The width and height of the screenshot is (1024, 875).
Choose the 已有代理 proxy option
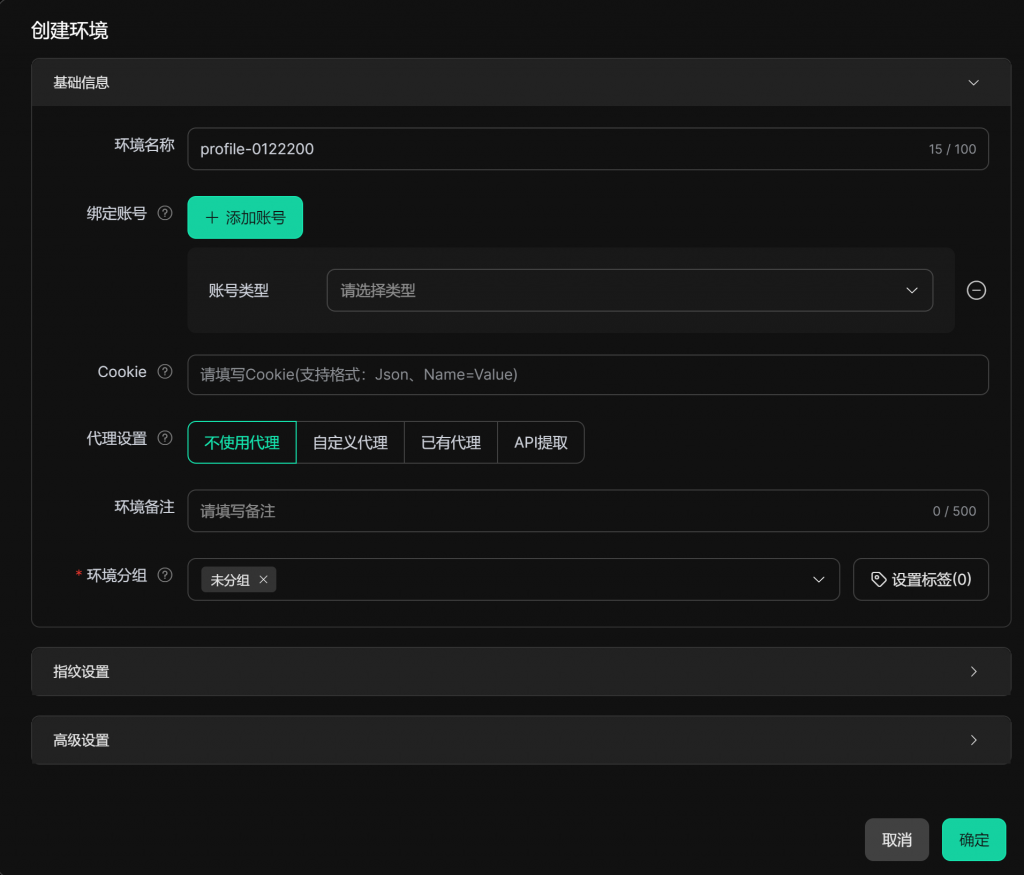[451, 442]
